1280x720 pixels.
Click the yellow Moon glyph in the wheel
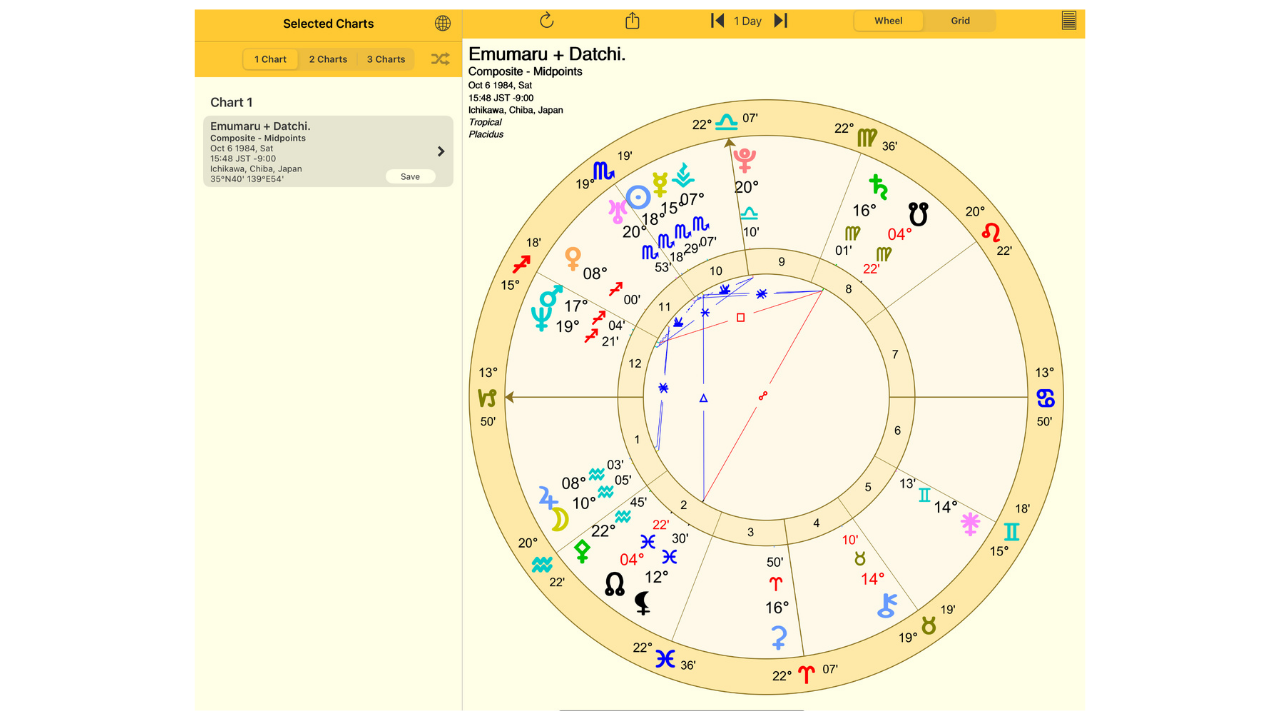point(560,519)
